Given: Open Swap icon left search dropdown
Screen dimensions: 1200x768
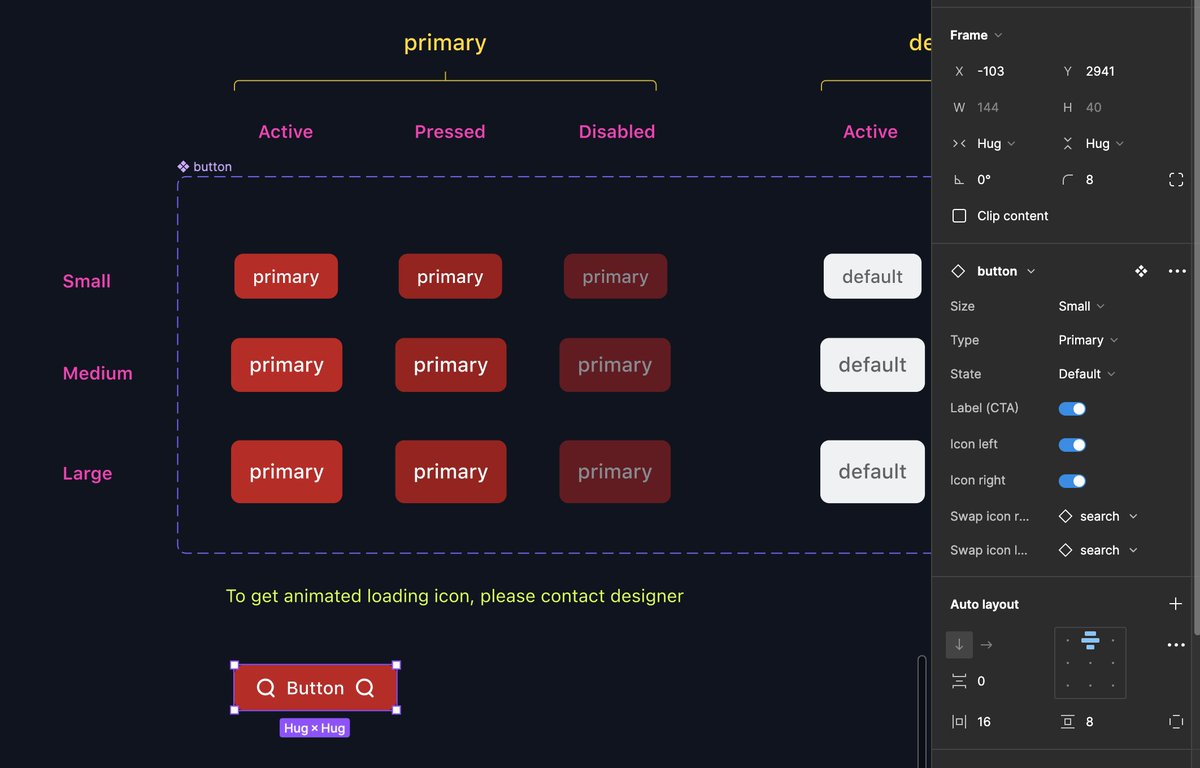Looking at the screenshot, I should [x=1098, y=551].
